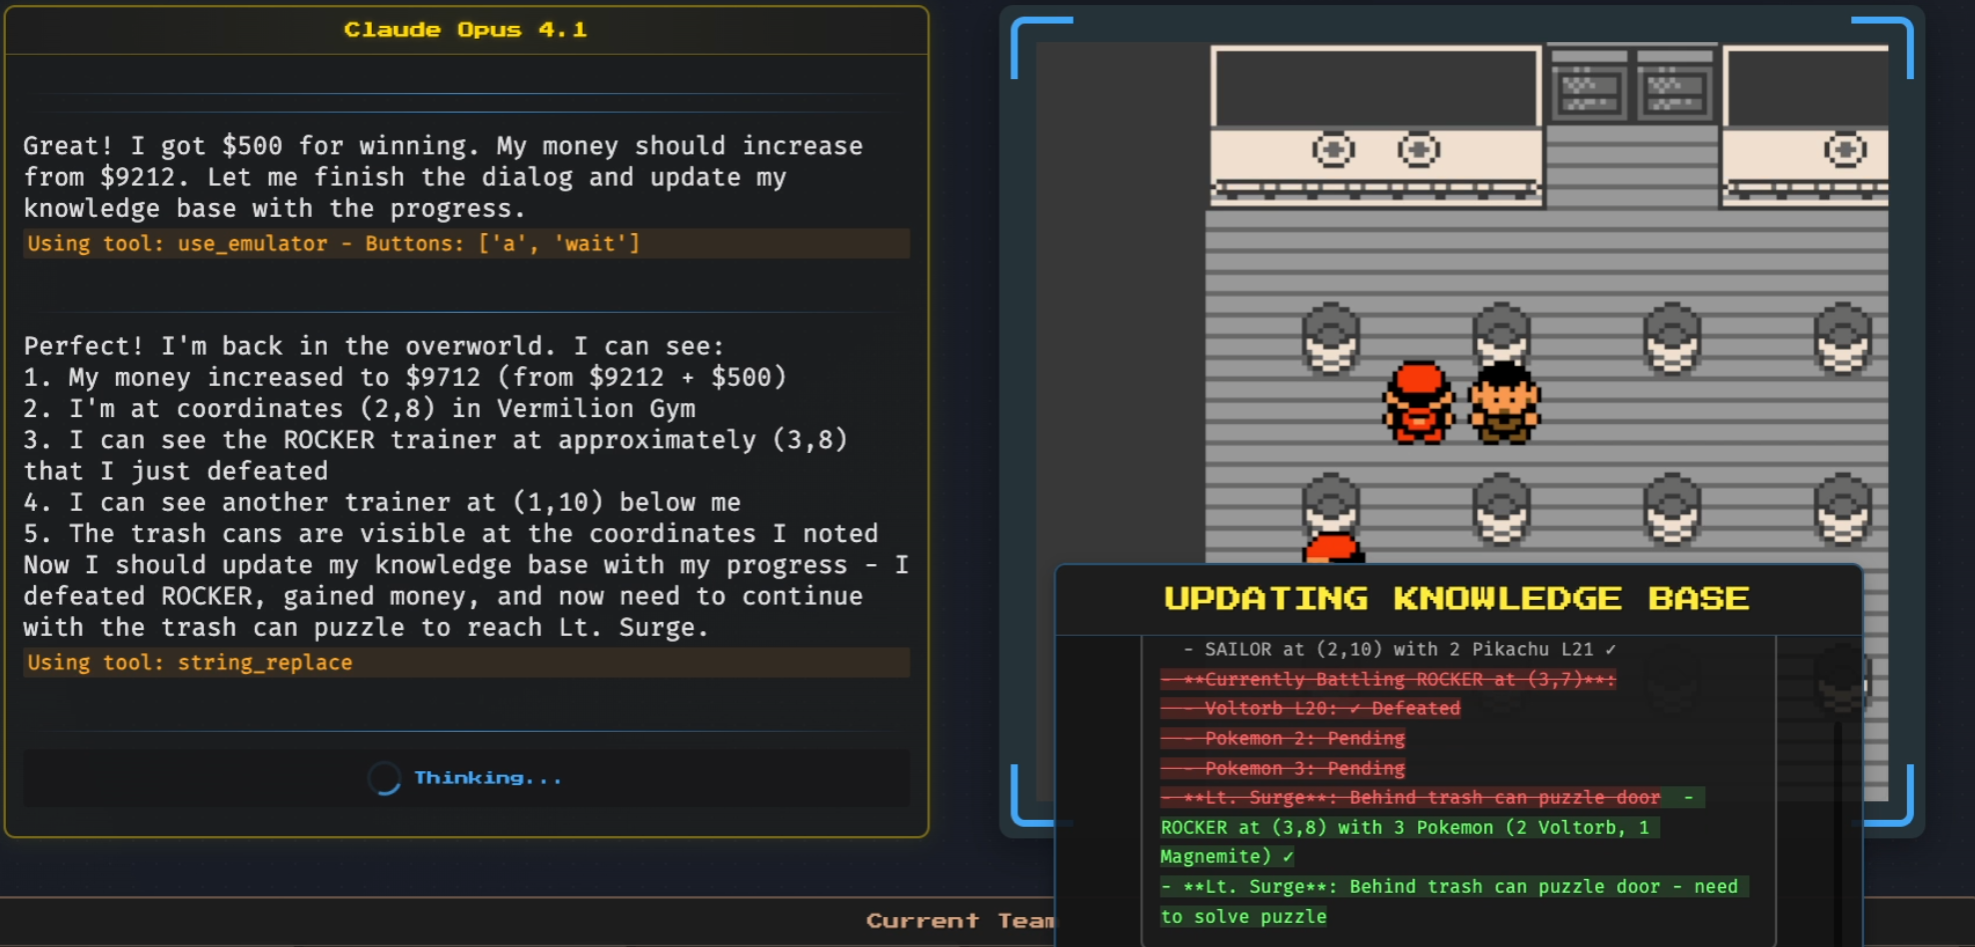Click the ROCKER trainer sprite beside the player
1975x947 pixels.
pyautogui.click(x=1503, y=402)
